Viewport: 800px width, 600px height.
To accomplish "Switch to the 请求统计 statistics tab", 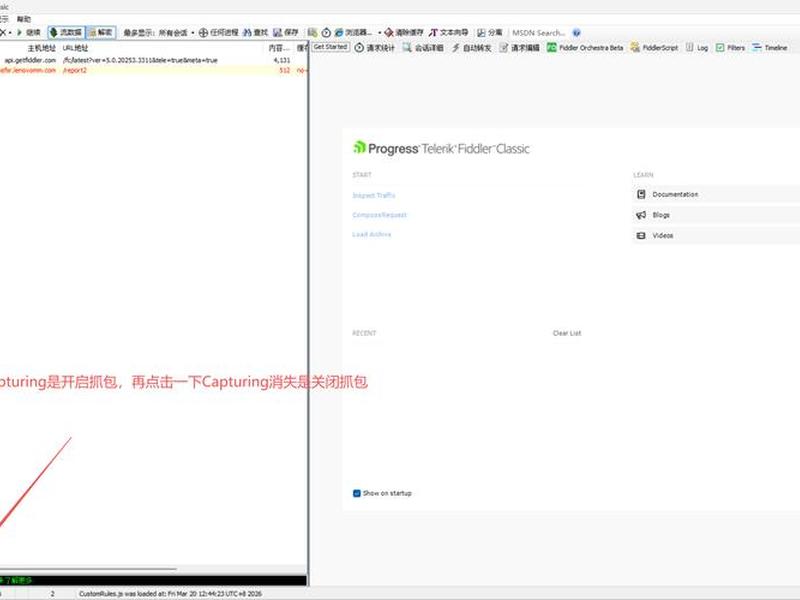I will click(375, 47).
